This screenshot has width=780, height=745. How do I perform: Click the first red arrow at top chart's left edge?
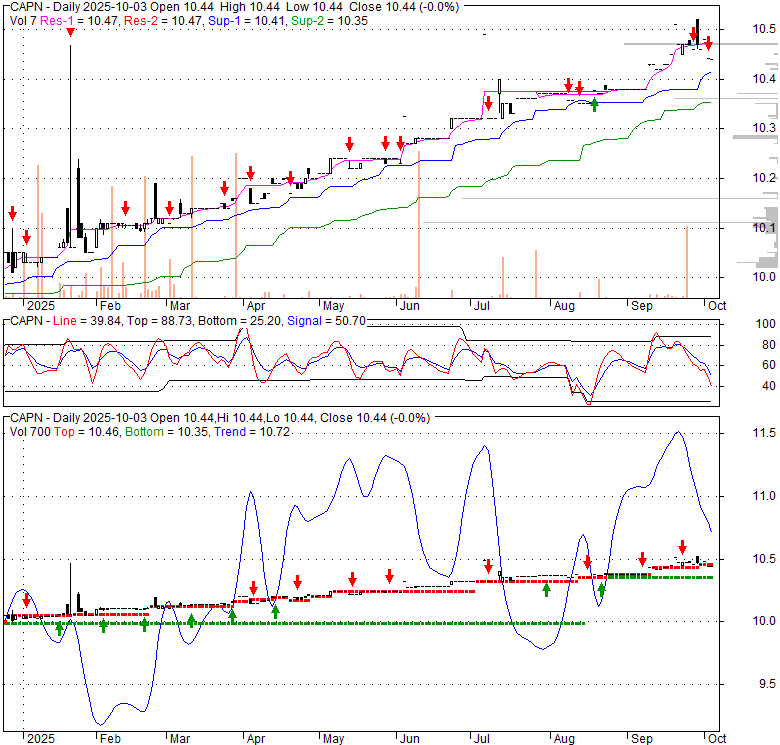pyautogui.click(x=12, y=213)
